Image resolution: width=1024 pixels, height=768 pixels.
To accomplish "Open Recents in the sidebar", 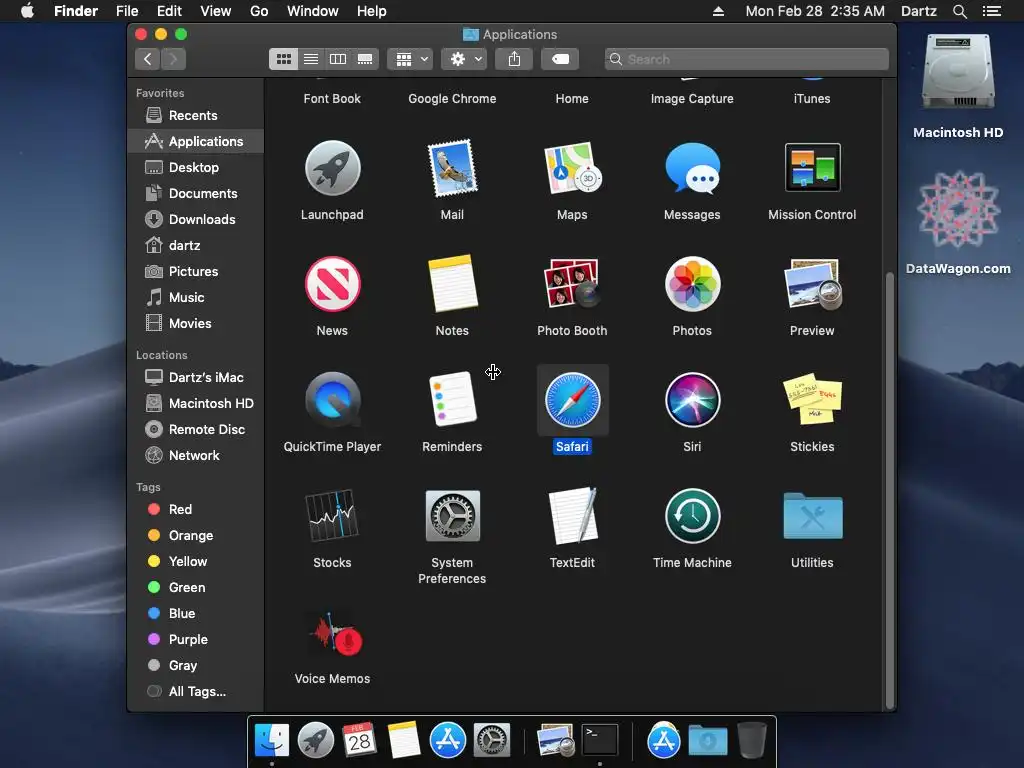I will pyautogui.click(x=195, y=116).
